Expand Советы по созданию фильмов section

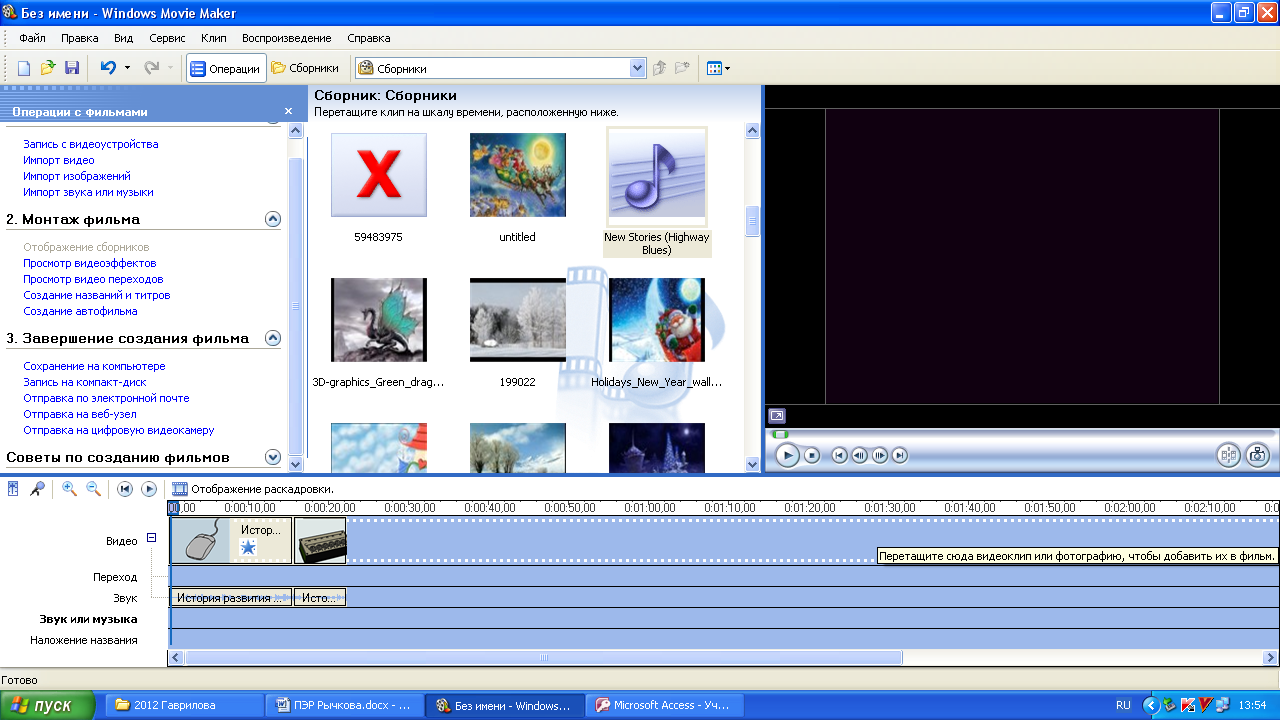click(272, 457)
